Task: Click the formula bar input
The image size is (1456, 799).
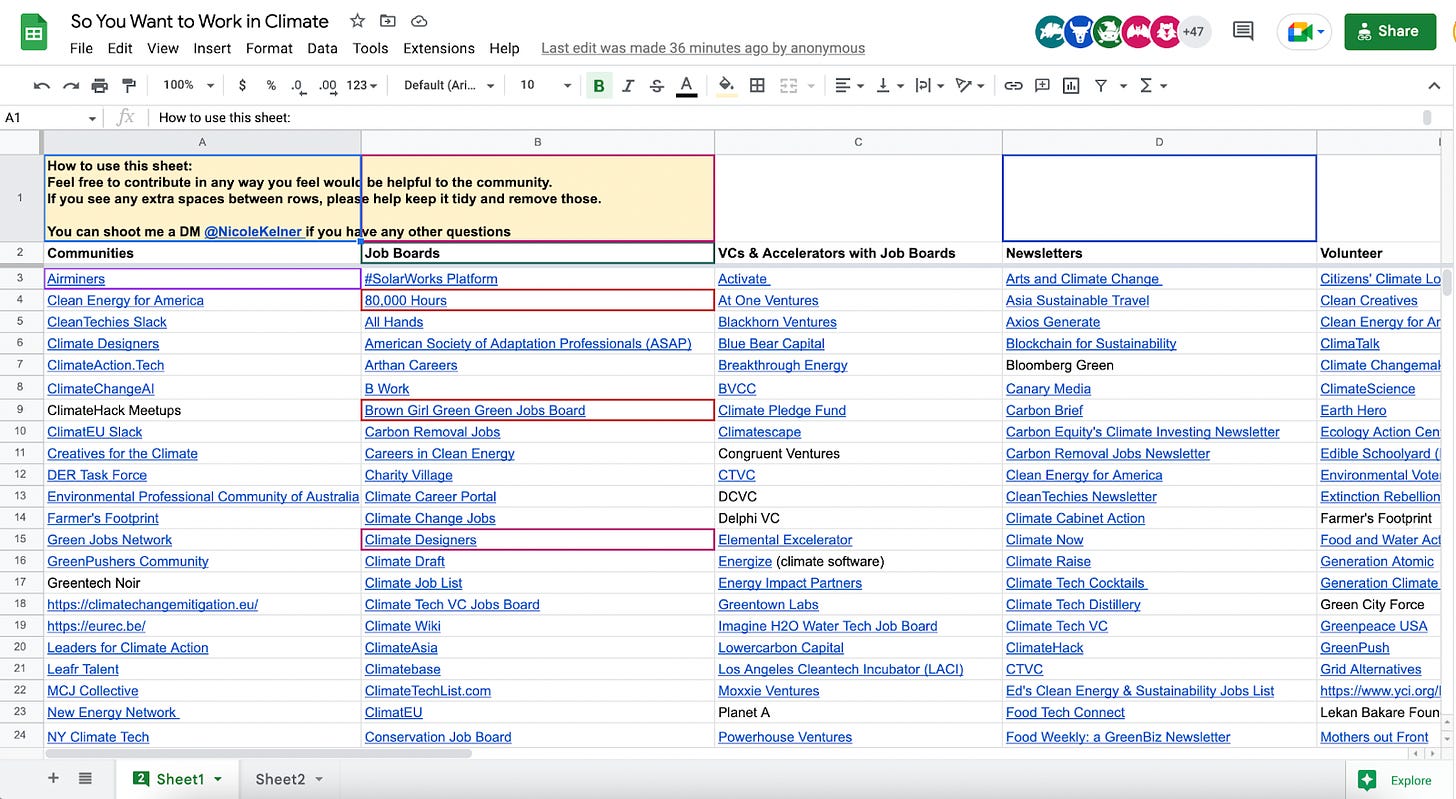Action: pos(785,117)
